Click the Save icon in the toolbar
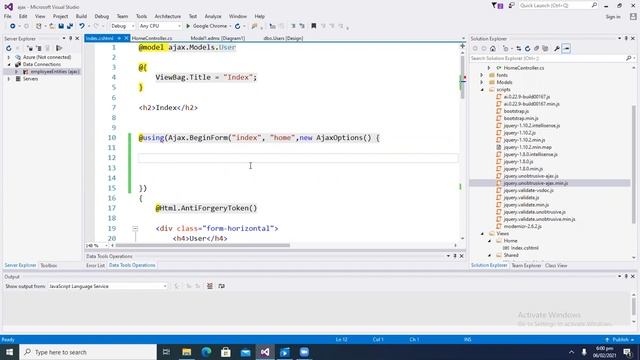This screenshot has height=360, width=640. 61,26
